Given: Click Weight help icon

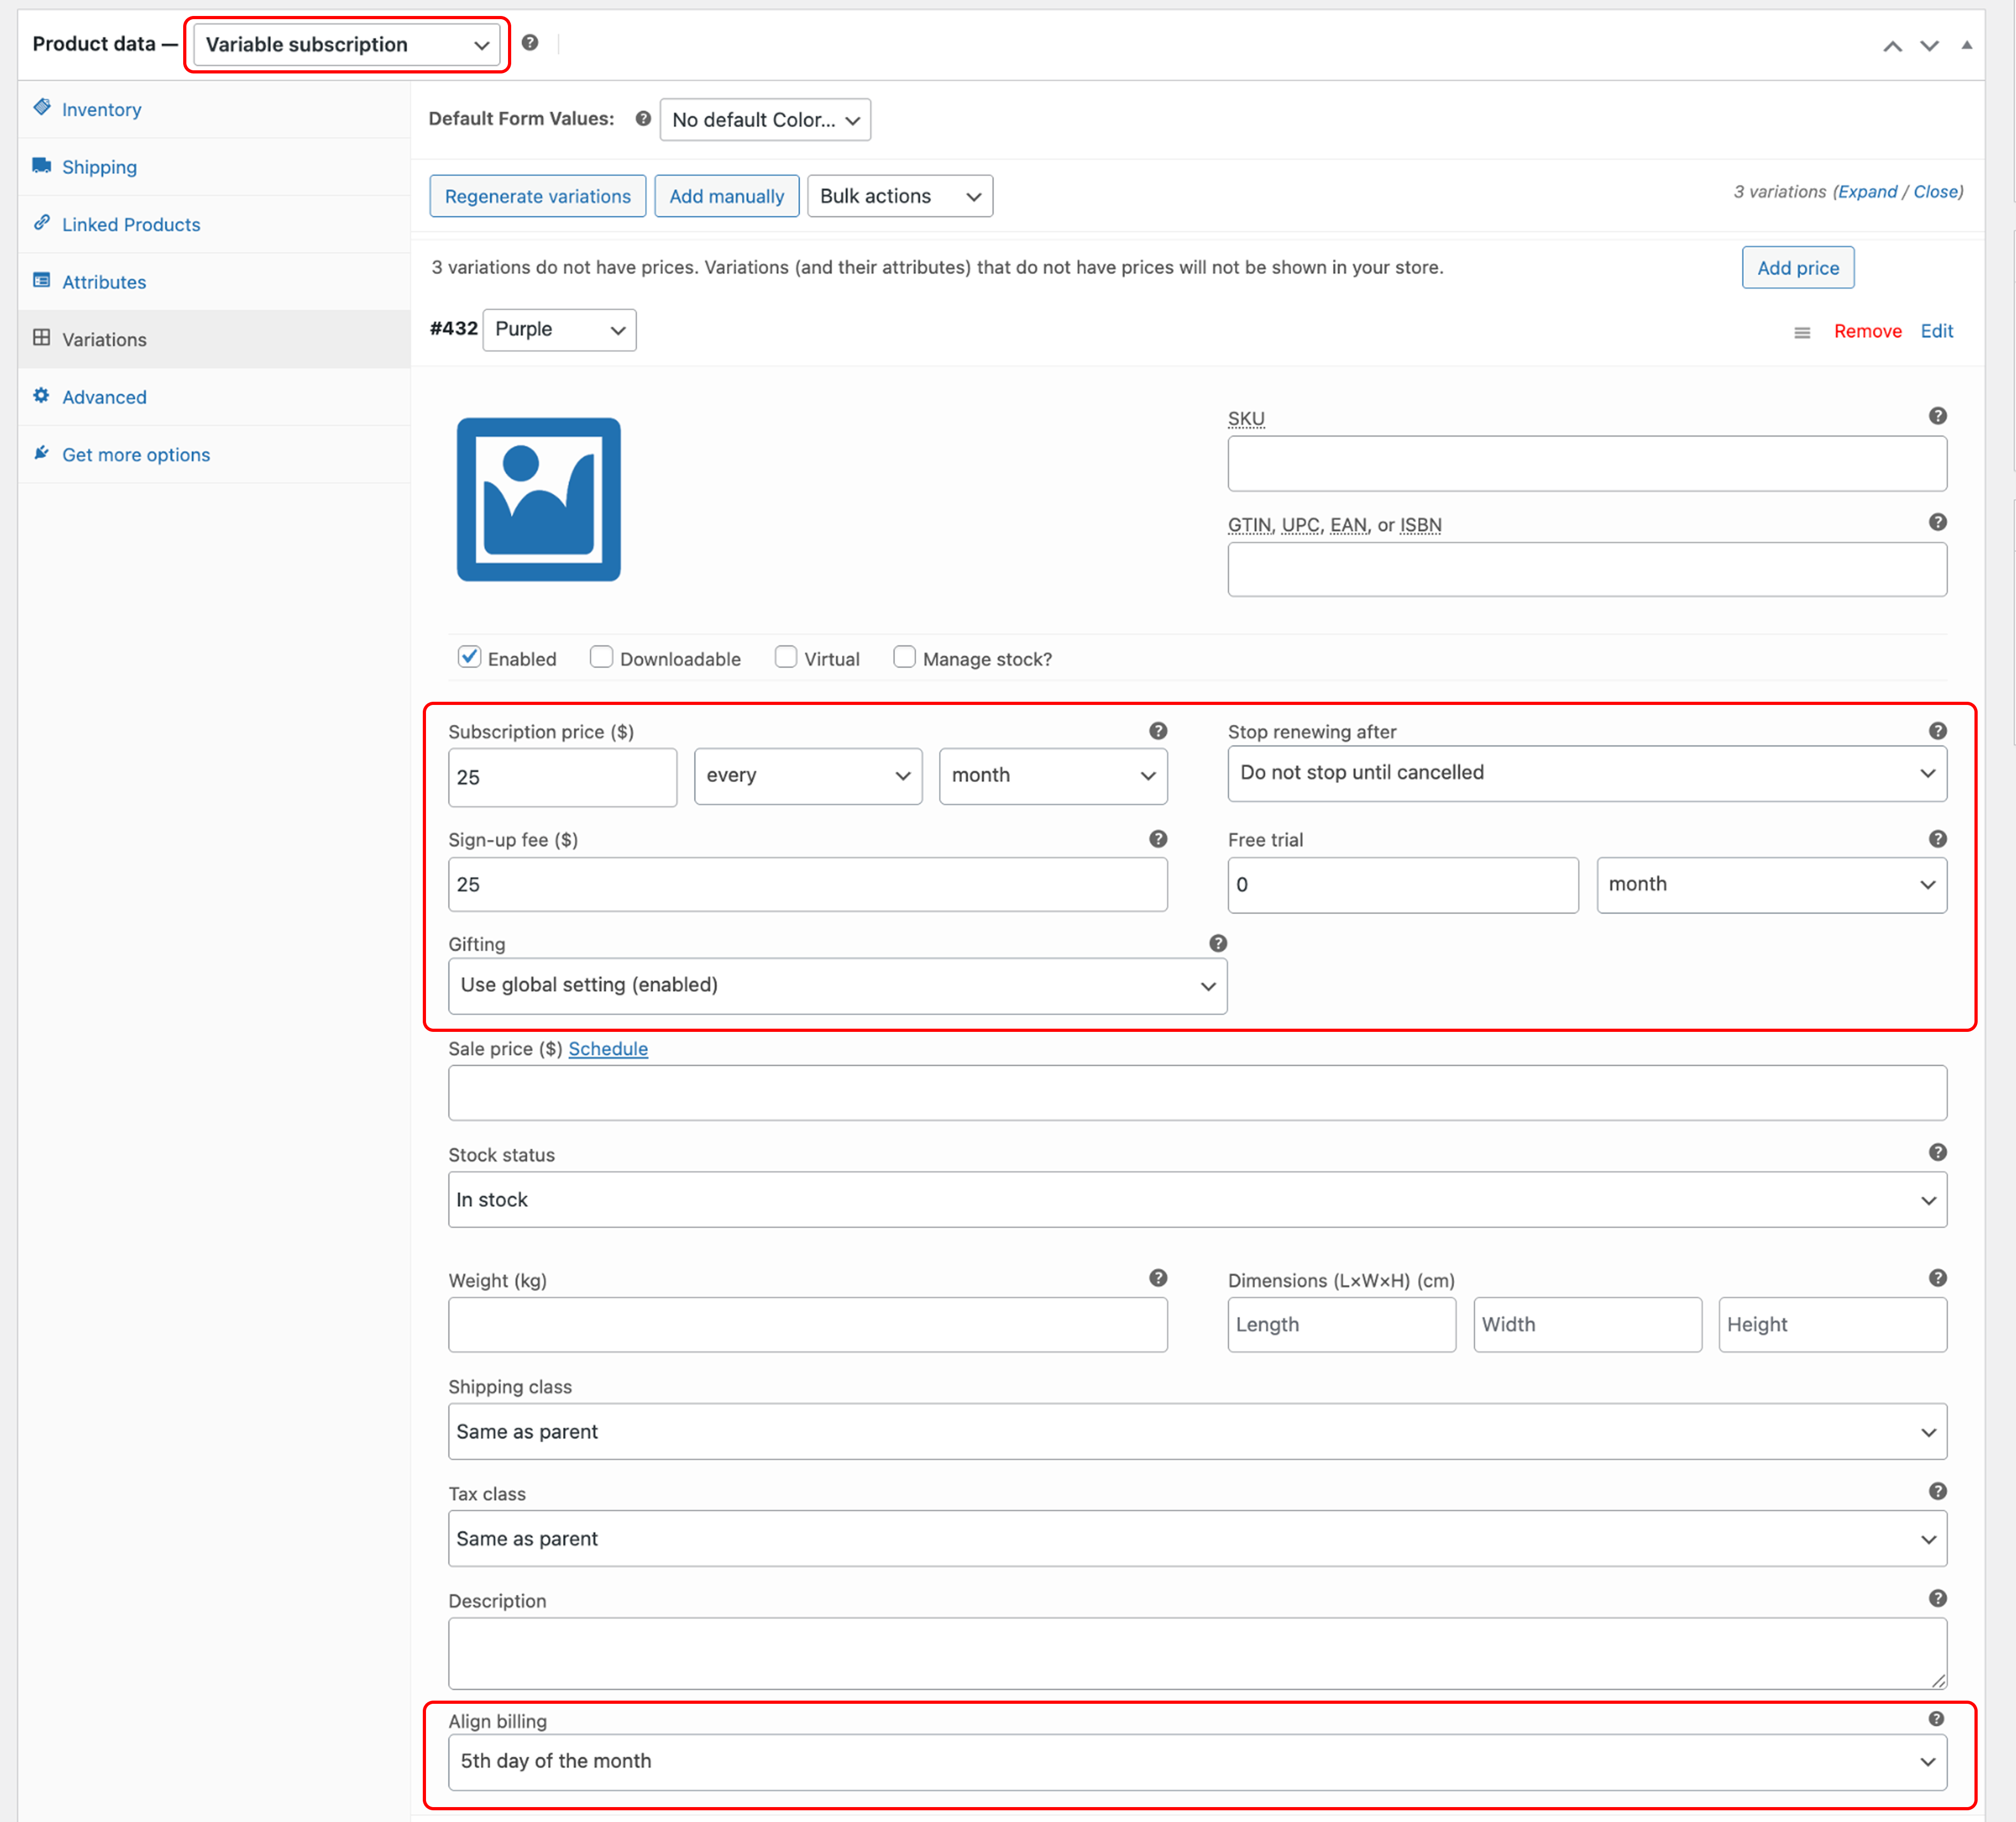Looking at the screenshot, I should tap(1158, 1278).
